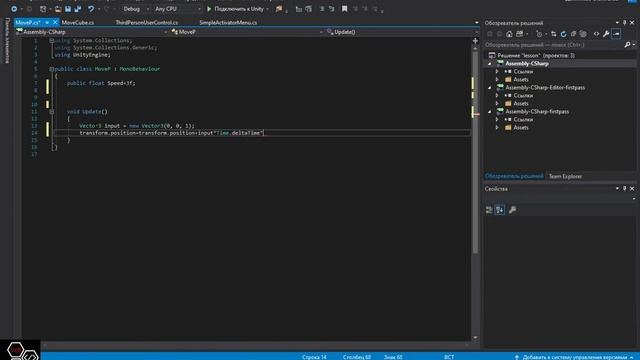Click the editor split-window plus handle
Screen dimensions: 640x360
pyautogui.click(x=475, y=41)
